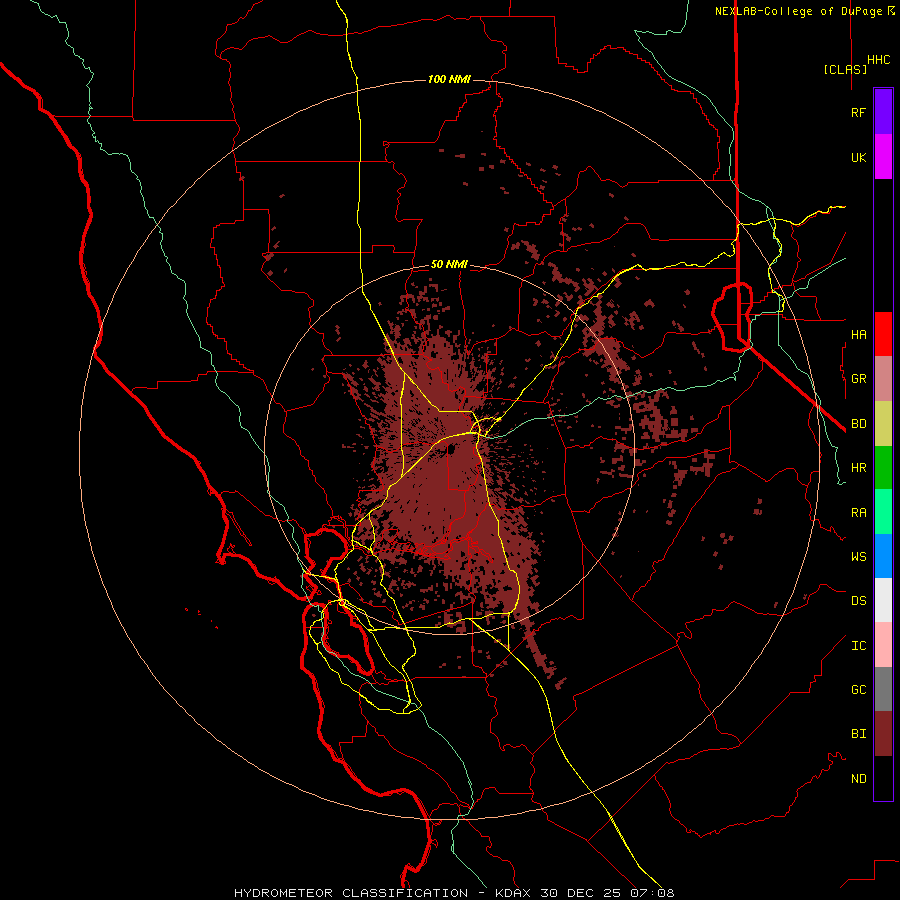Click the GR legend label
Viewport: 900px width, 900px height.
[x=858, y=379]
